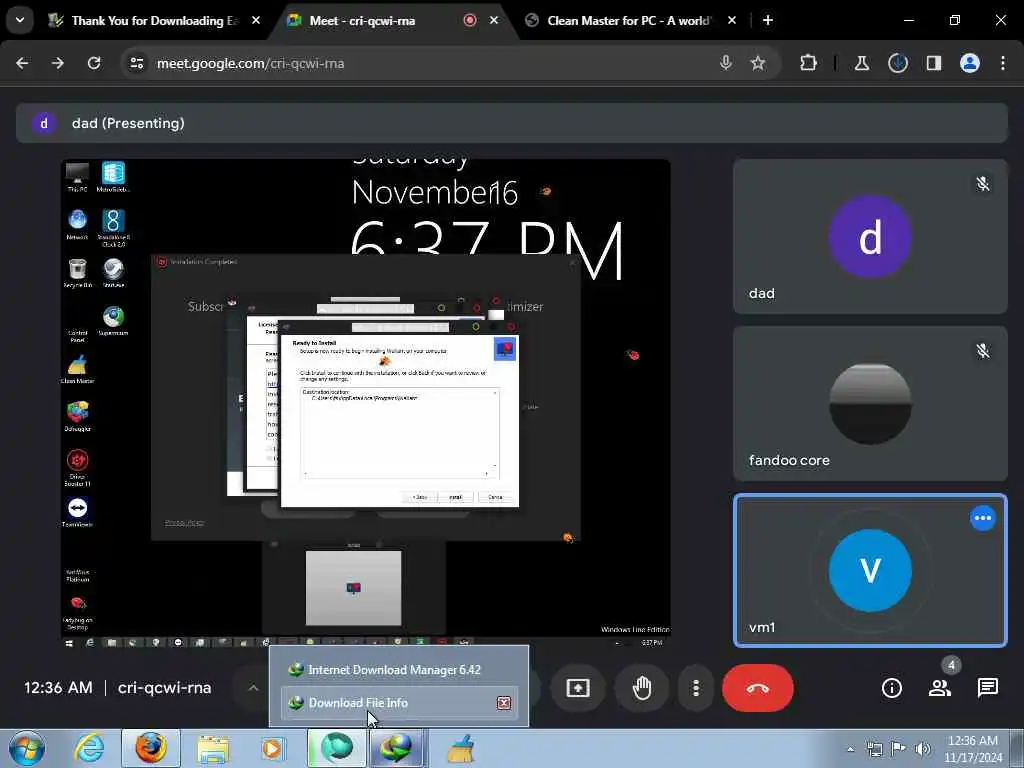
Task: Switch to green browser app on taskbar
Action: click(x=337, y=748)
